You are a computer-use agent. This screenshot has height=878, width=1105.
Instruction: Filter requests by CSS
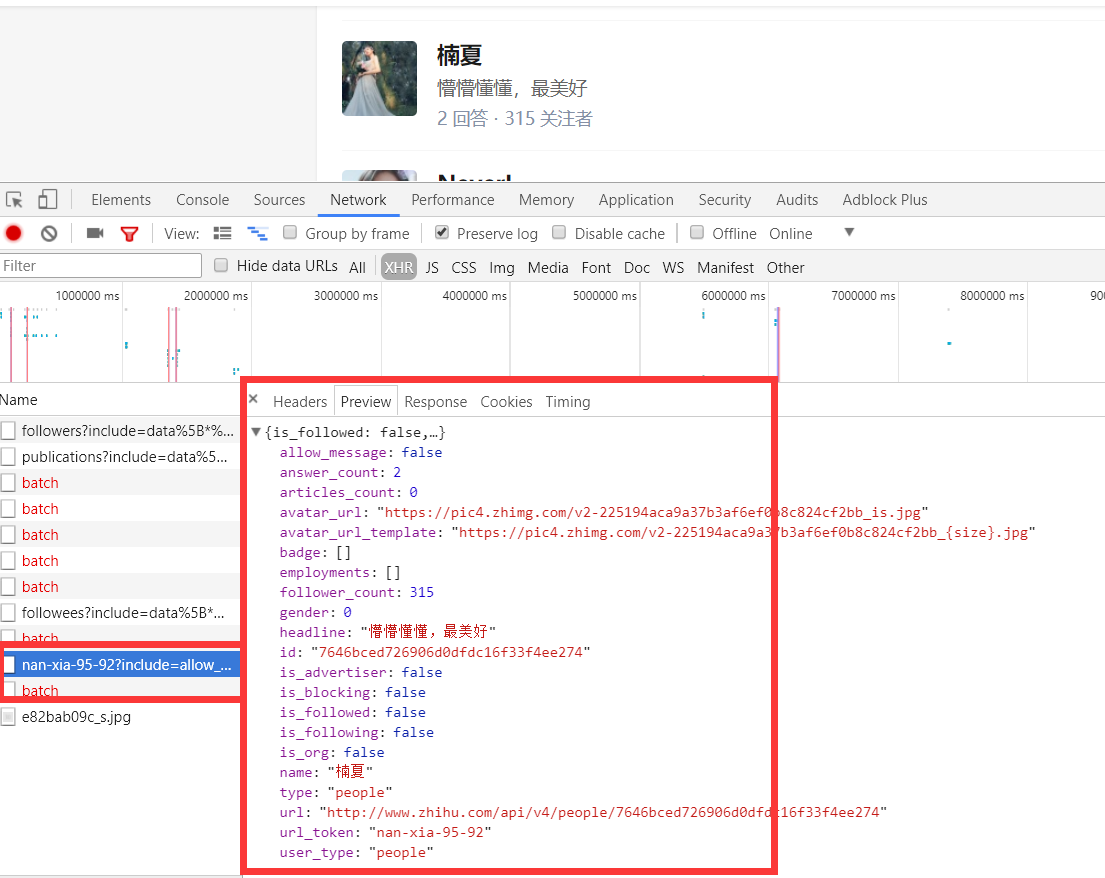click(464, 268)
